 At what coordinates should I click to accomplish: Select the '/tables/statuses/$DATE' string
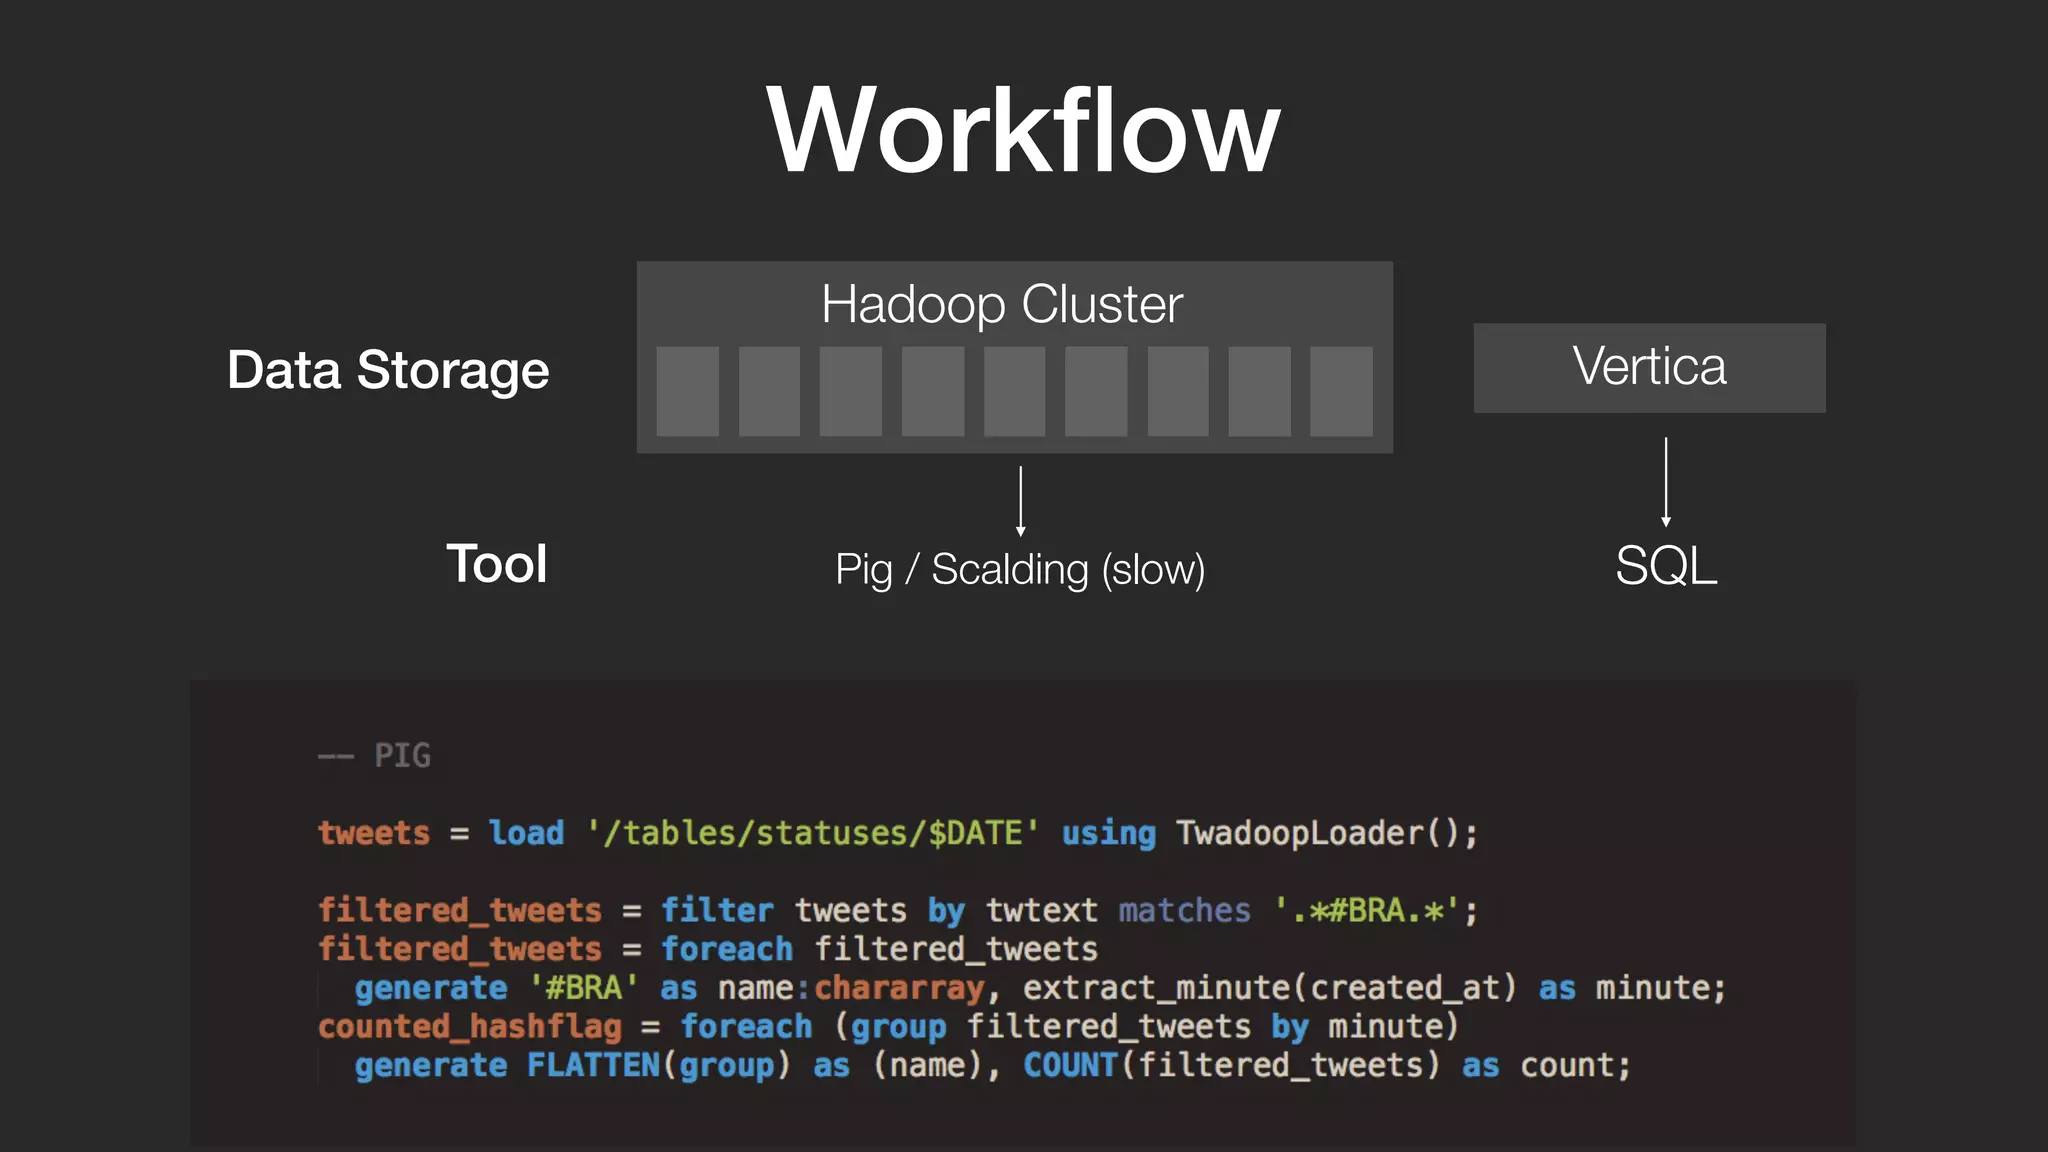coord(813,833)
